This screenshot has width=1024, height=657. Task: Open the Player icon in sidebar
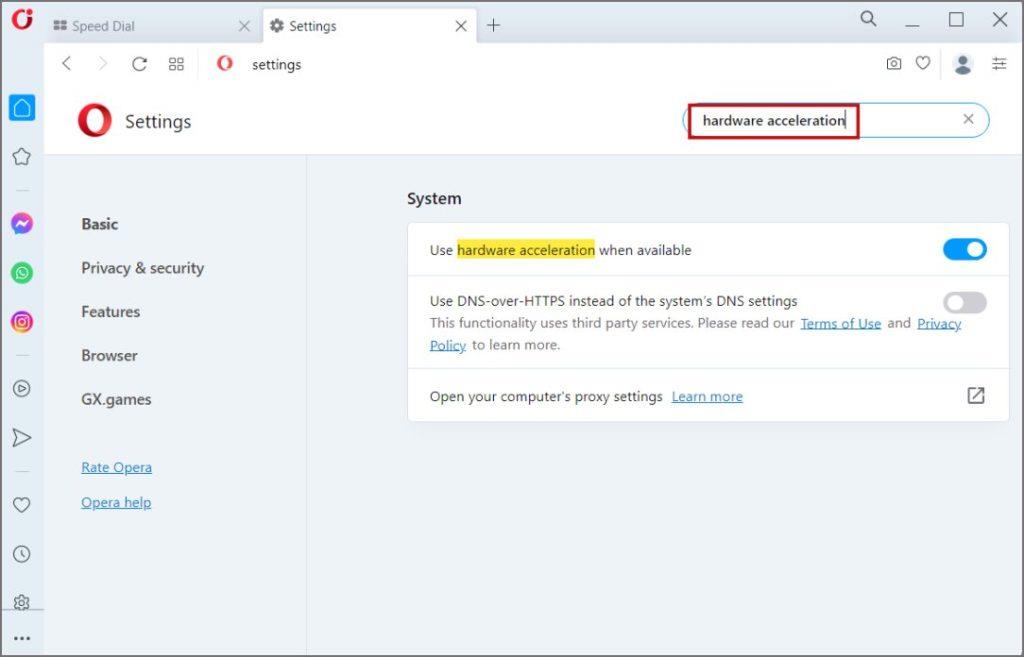point(22,389)
